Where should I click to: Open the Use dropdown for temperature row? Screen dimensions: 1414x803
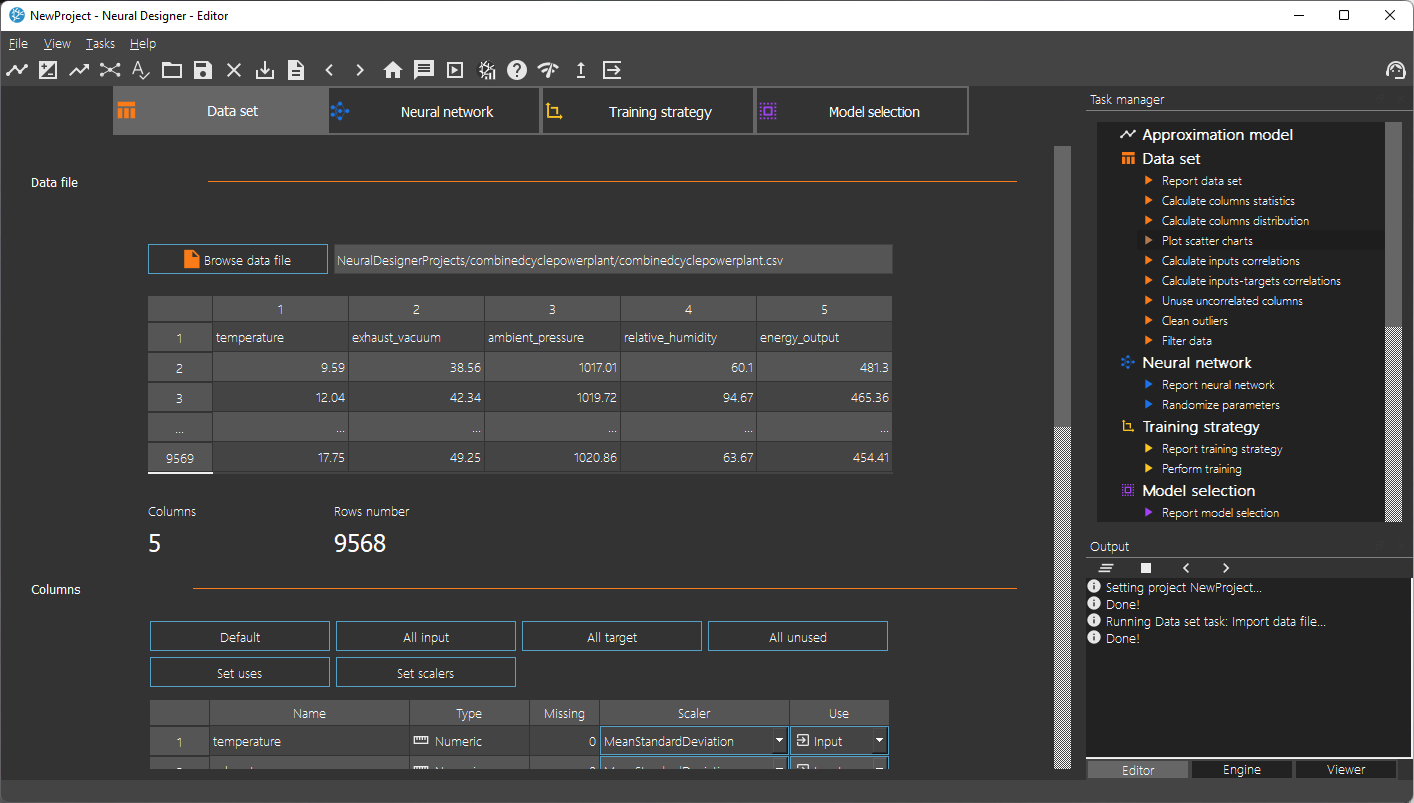[x=879, y=741]
